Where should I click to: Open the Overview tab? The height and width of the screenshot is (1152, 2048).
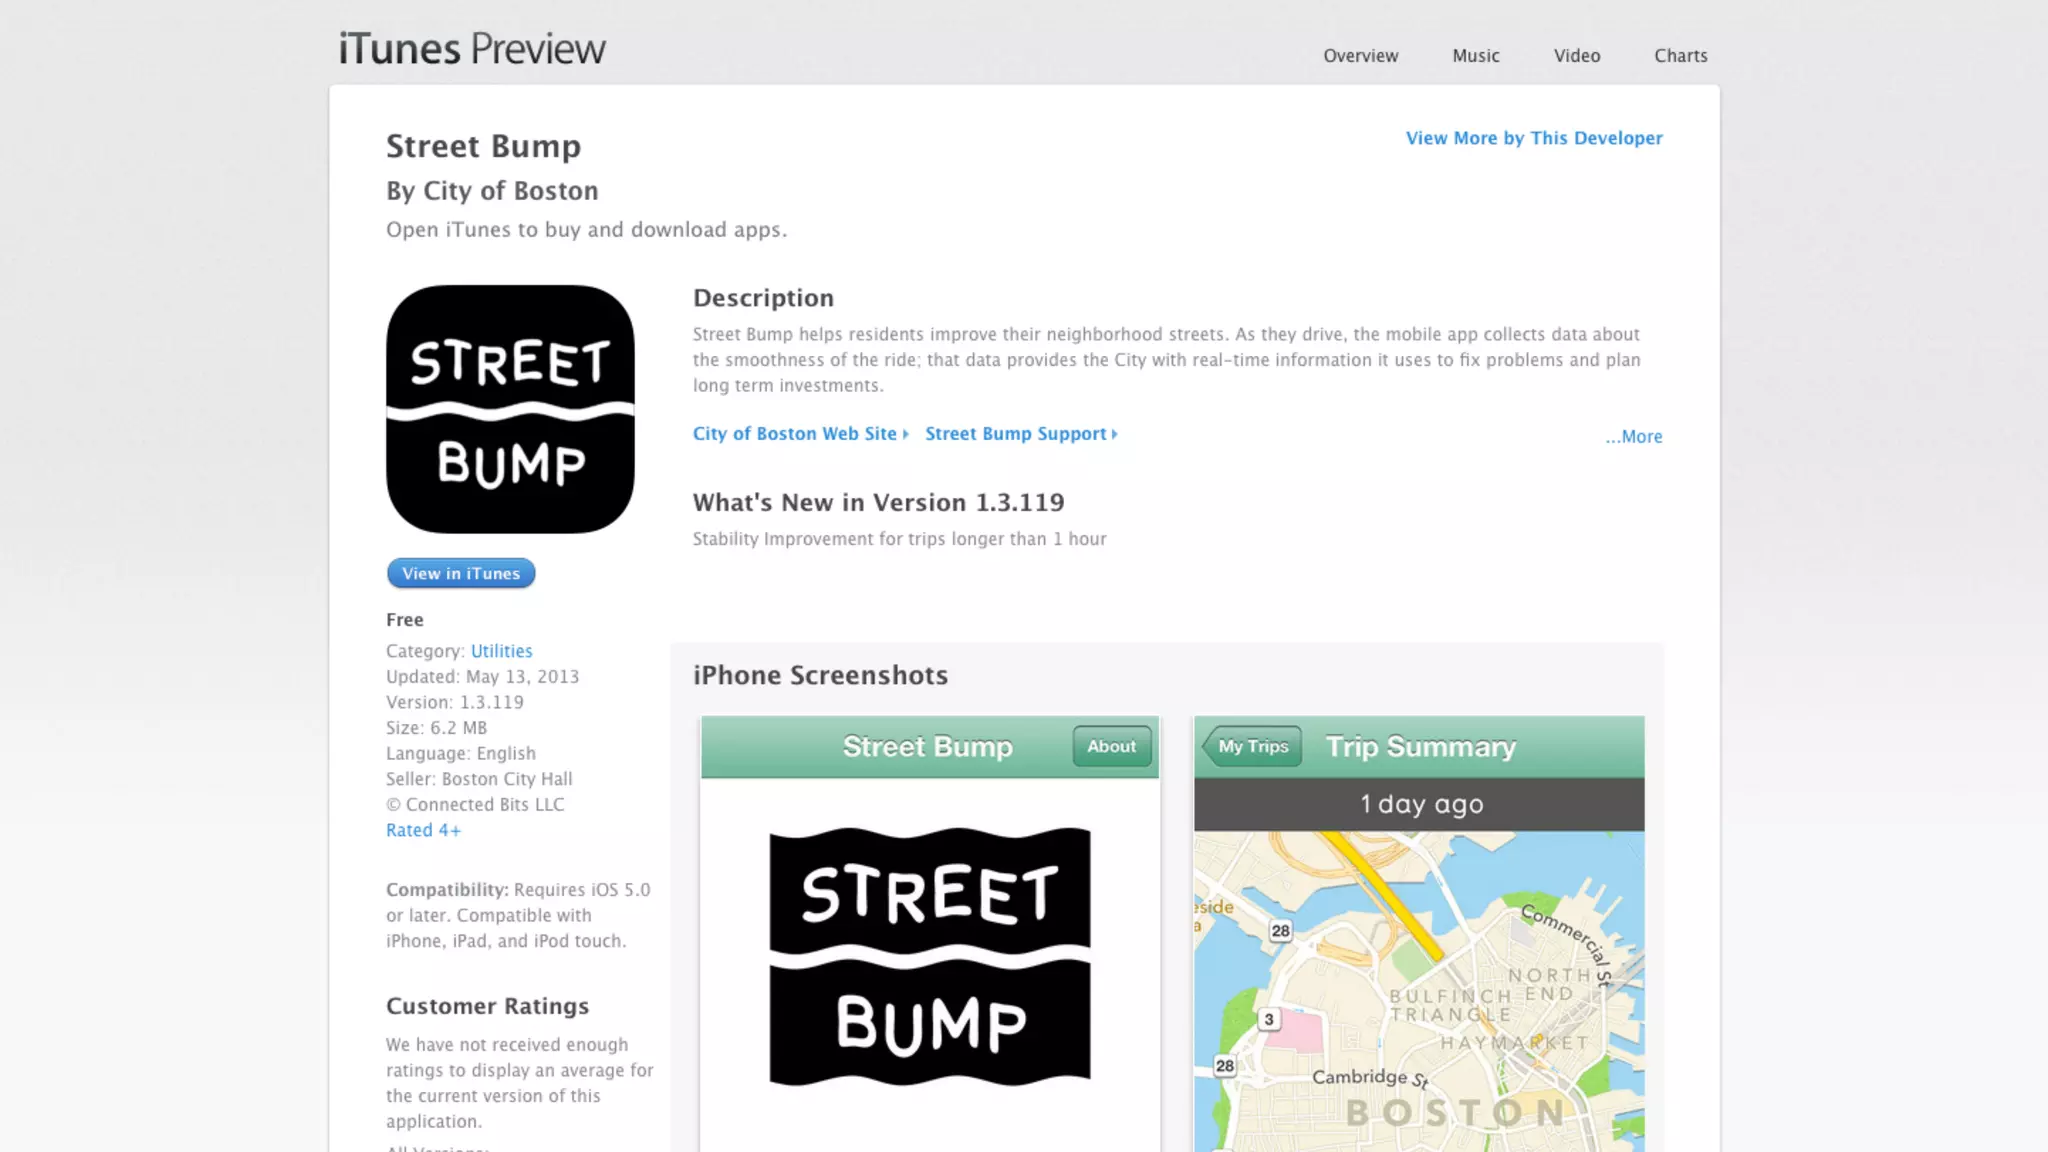click(x=1360, y=56)
